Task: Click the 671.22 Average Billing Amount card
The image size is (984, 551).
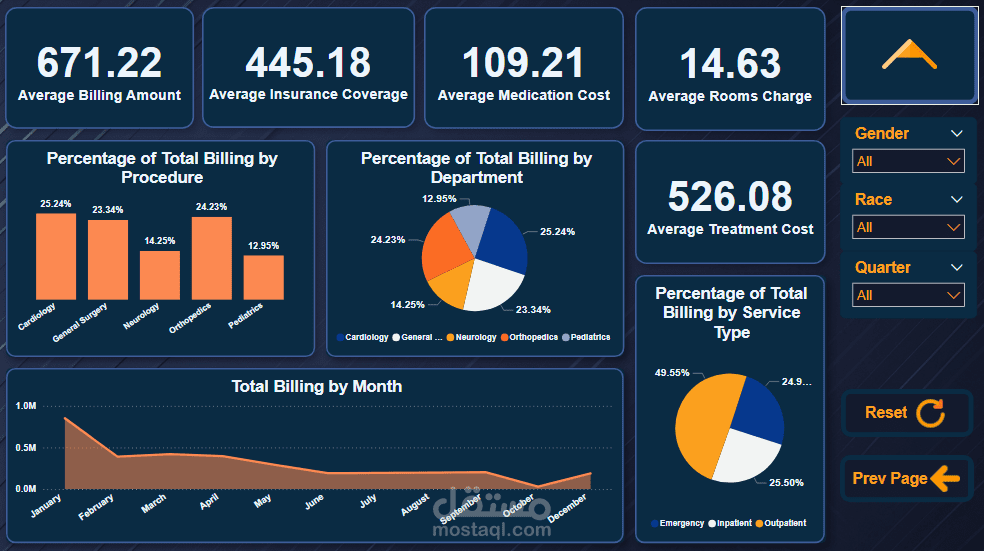Action: point(100,68)
